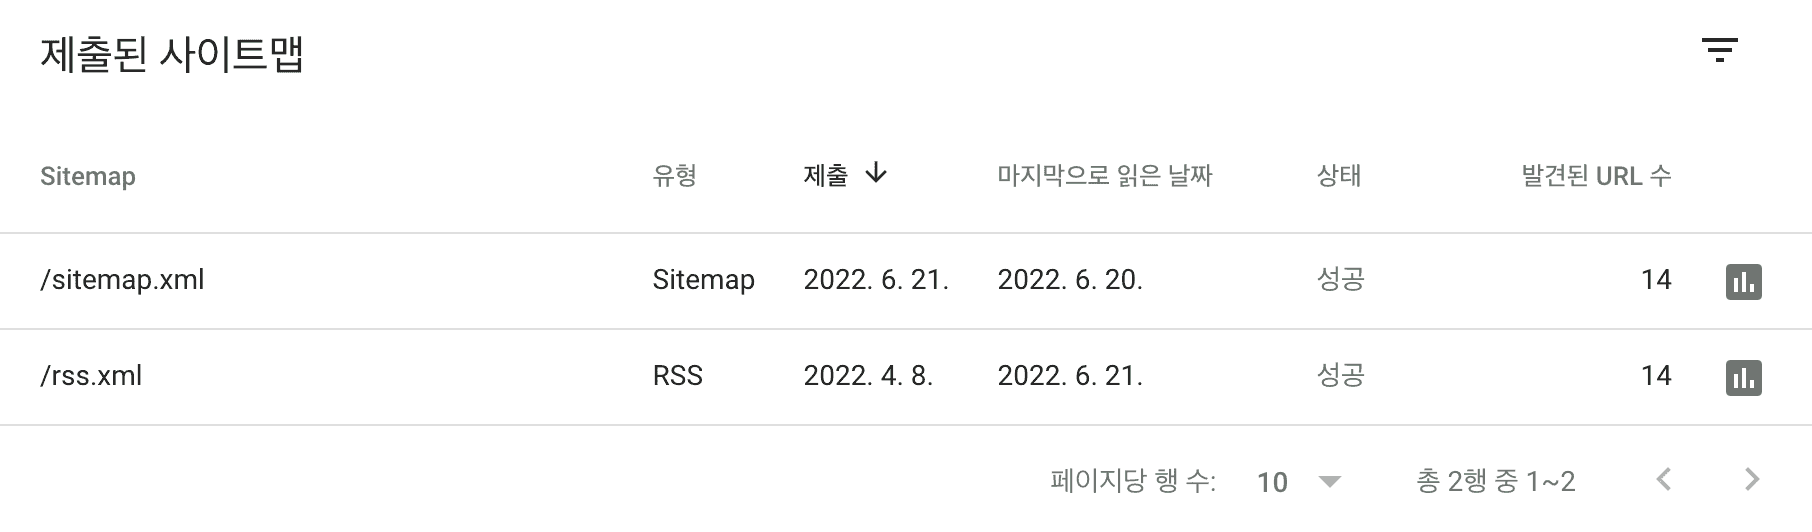Open the filter icon for submitted sitemaps
1812x532 pixels.
tap(1720, 50)
